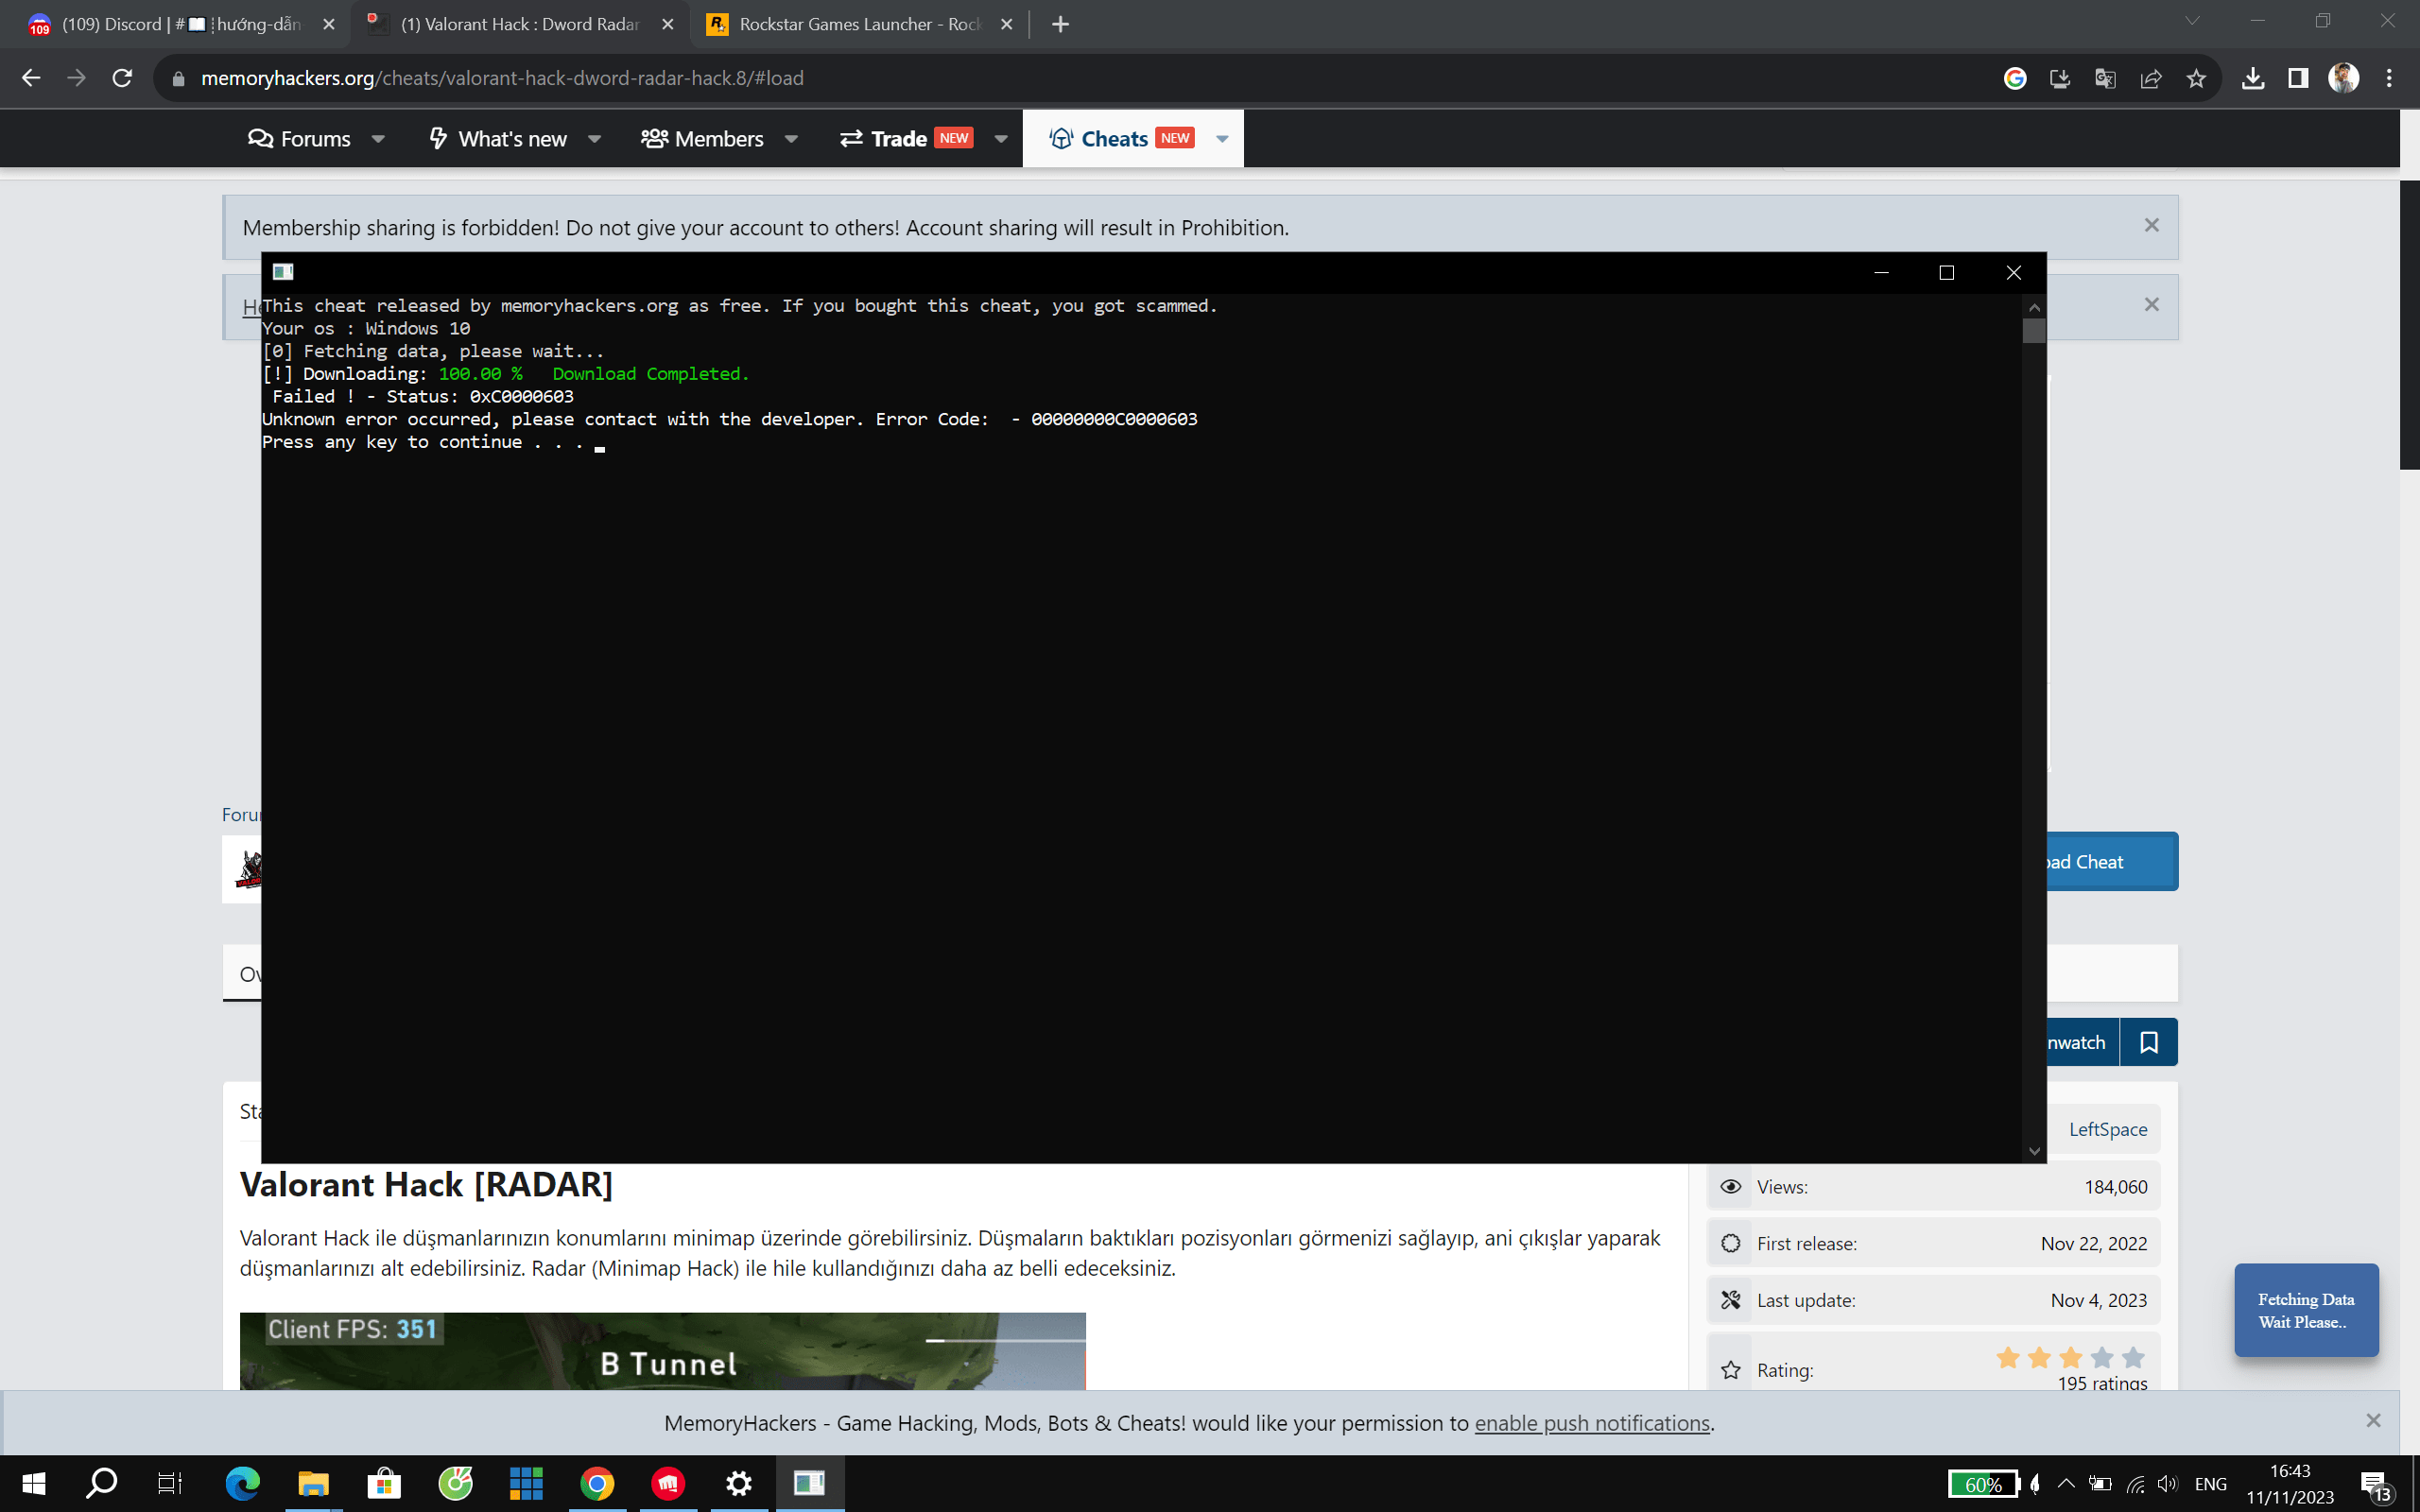Switch to Google Chrome in the taskbar
The height and width of the screenshot is (1512, 2420).
coord(597,1484)
